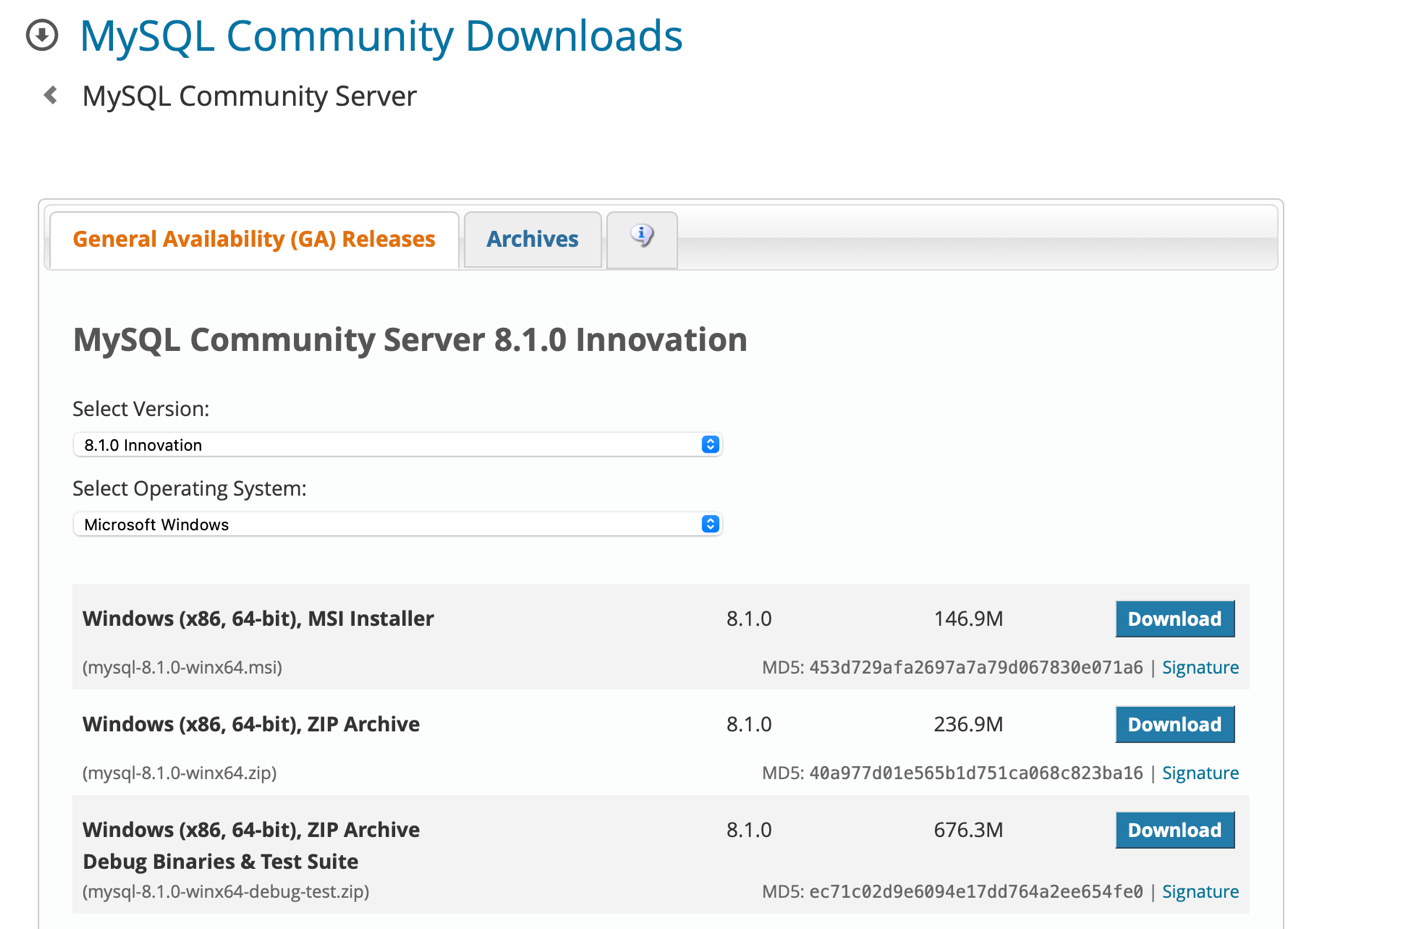The image size is (1427, 929).
Task: Switch to General Availability (GA) Releases tab
Action: [254, 239]
